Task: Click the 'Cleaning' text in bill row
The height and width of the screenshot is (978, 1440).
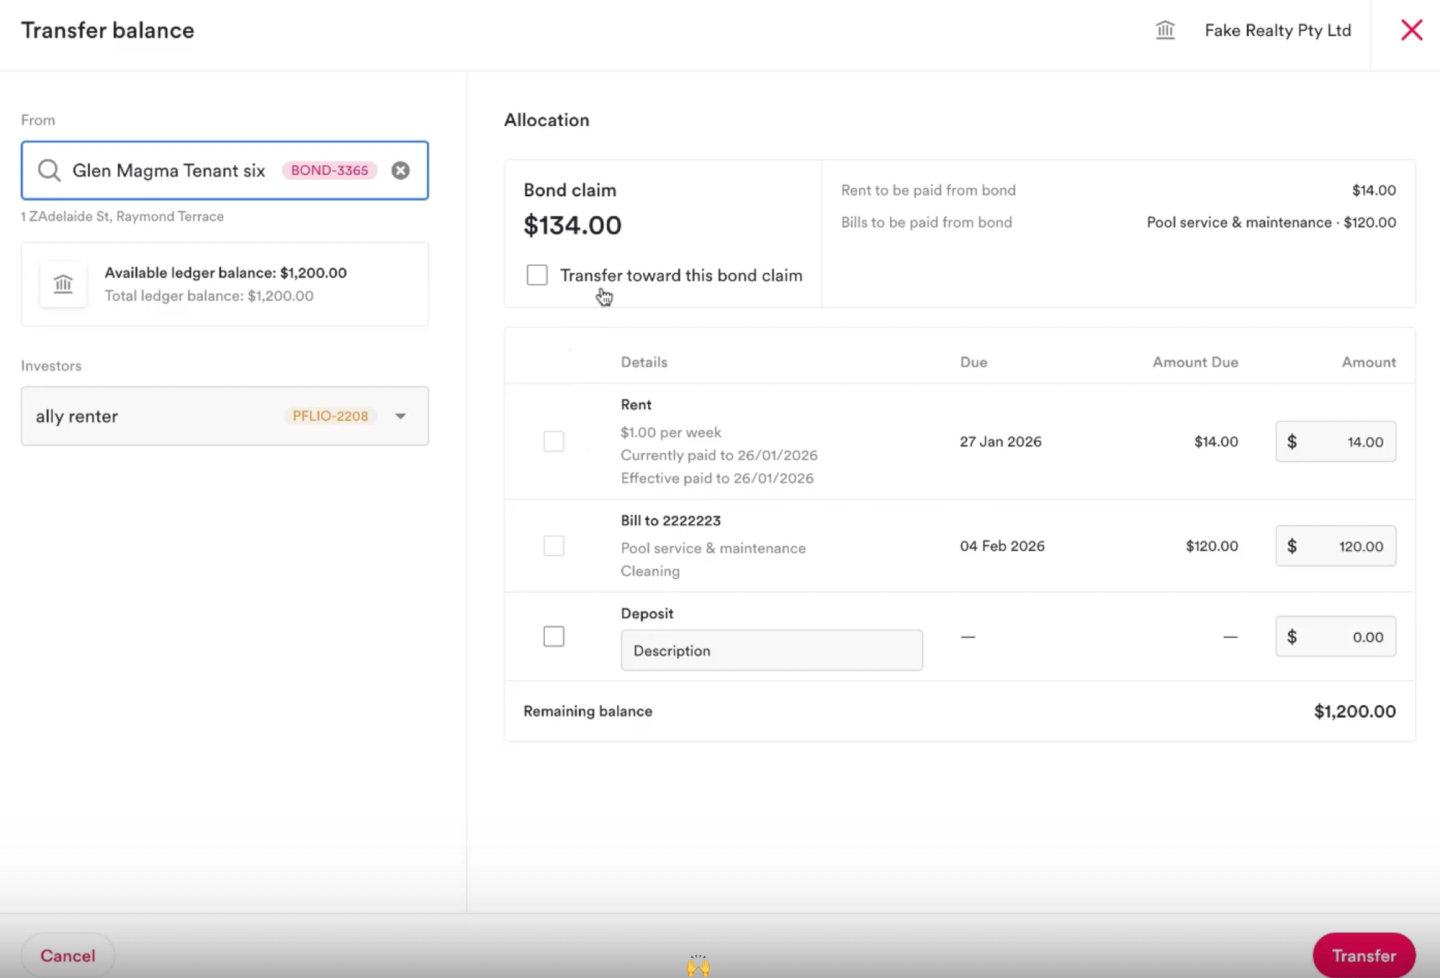Action: pos(650,571)
